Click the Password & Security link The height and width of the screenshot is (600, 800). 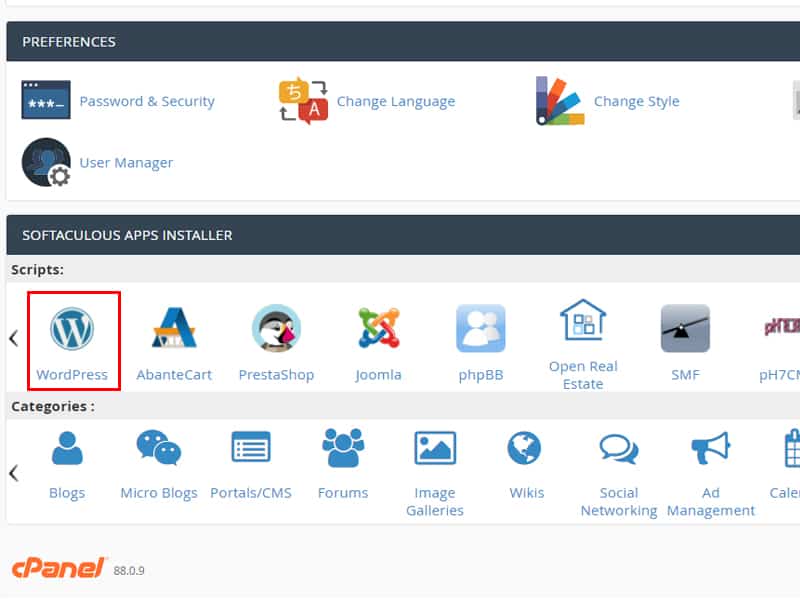147,102
